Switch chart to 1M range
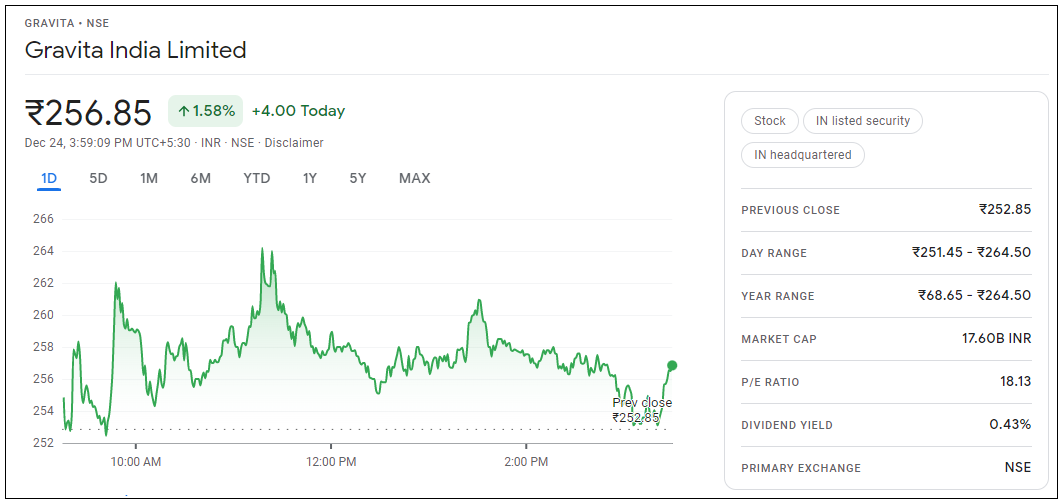This screenshot has width=1064, height=503. [x=149, y=179]
